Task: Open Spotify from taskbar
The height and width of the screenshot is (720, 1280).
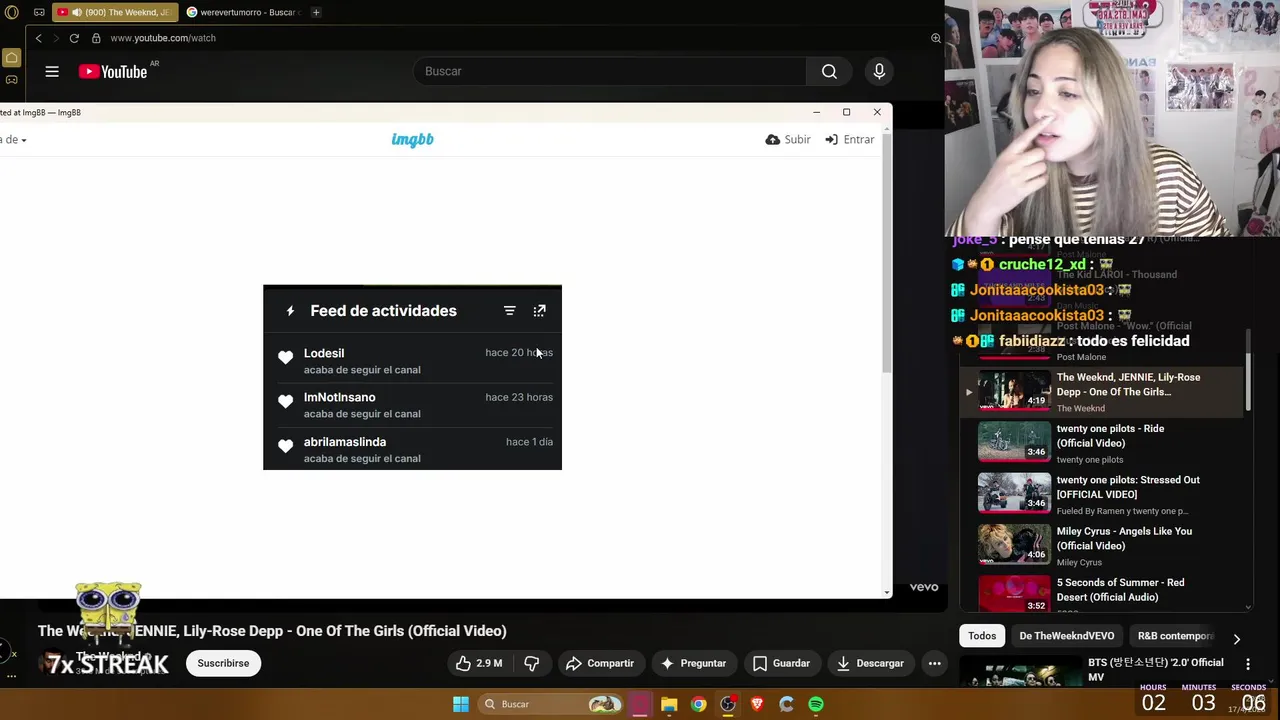Action: (x=816, y=704)
